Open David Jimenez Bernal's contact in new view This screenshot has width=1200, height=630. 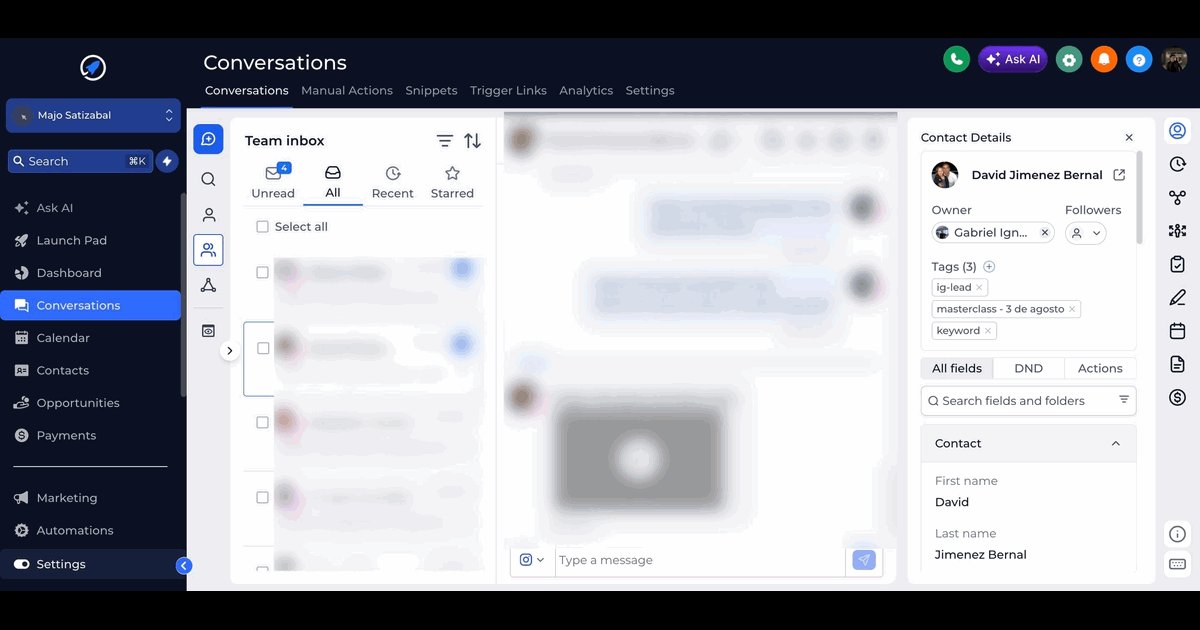click(x=1119, y=175)
